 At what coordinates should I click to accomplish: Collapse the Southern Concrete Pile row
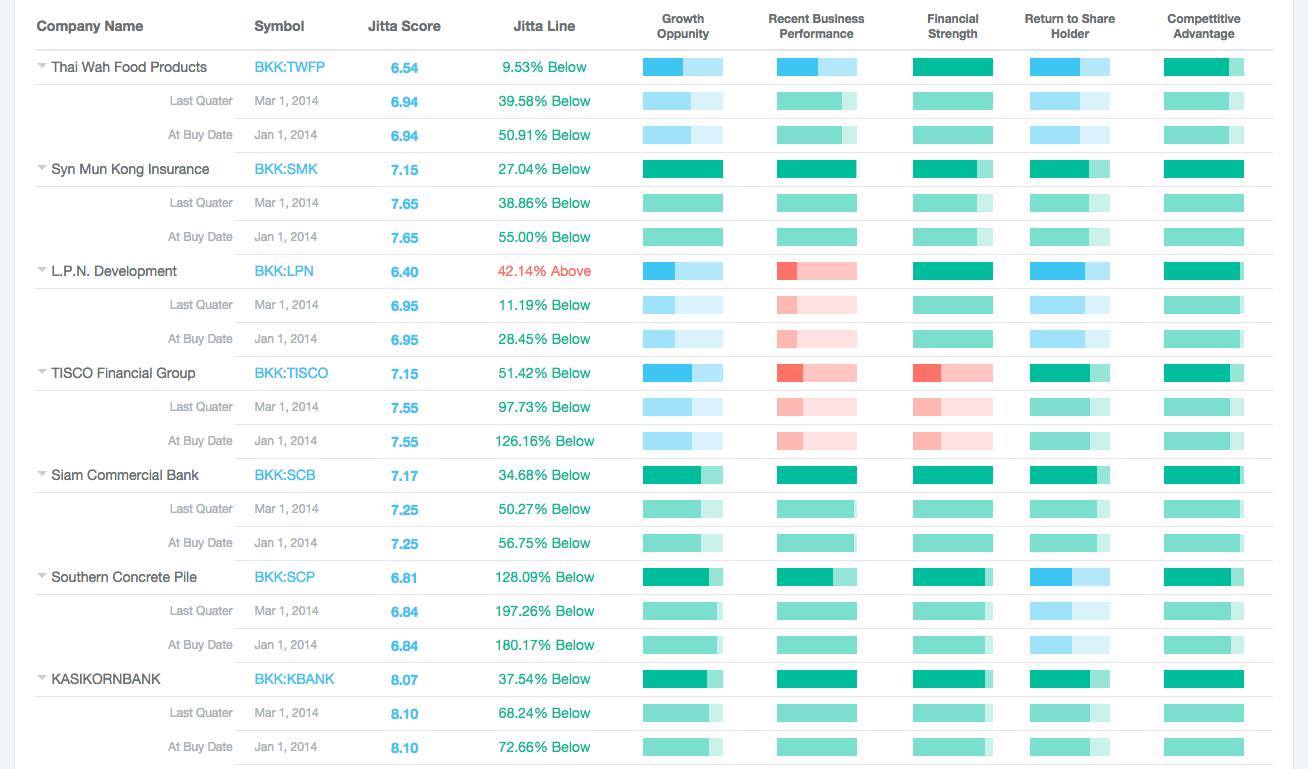[x=42, y=577]
